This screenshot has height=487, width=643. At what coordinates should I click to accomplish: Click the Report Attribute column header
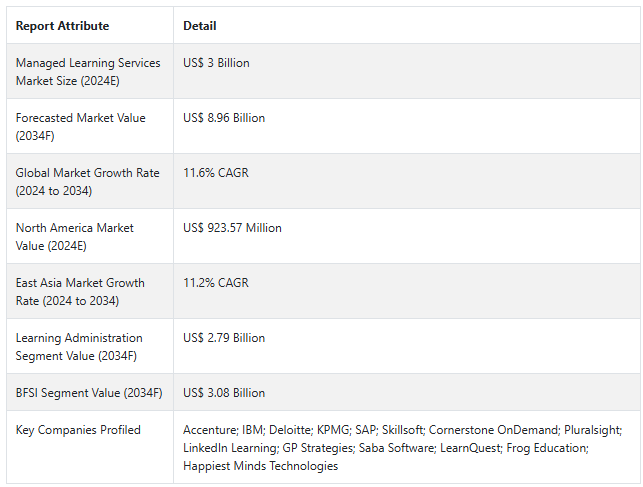tap(62, 26)
